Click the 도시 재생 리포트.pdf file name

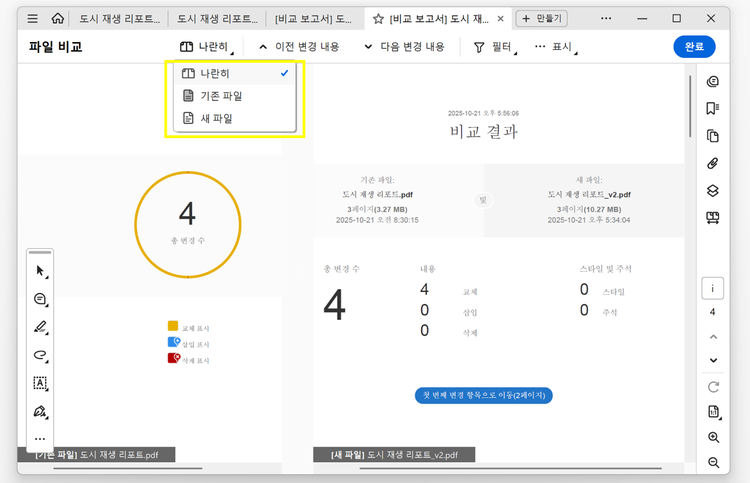[377, 195]
